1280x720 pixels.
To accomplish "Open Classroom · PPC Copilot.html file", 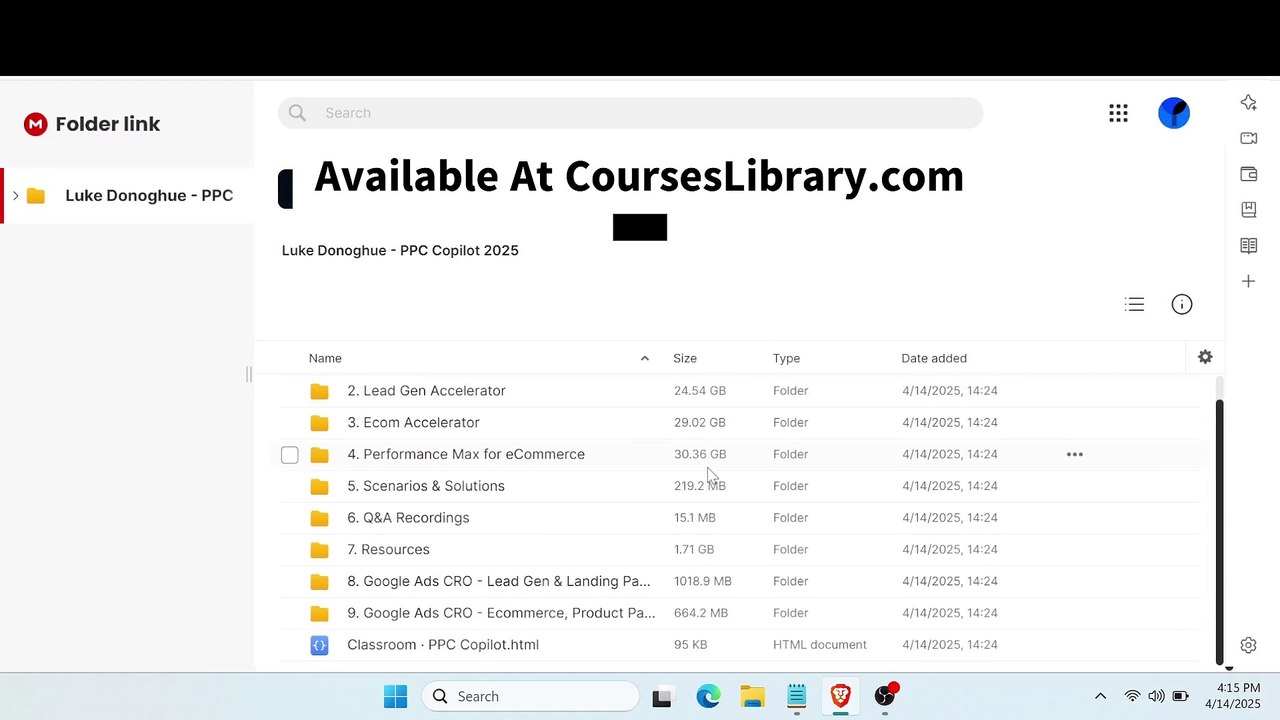I will (x=443, y=645).
